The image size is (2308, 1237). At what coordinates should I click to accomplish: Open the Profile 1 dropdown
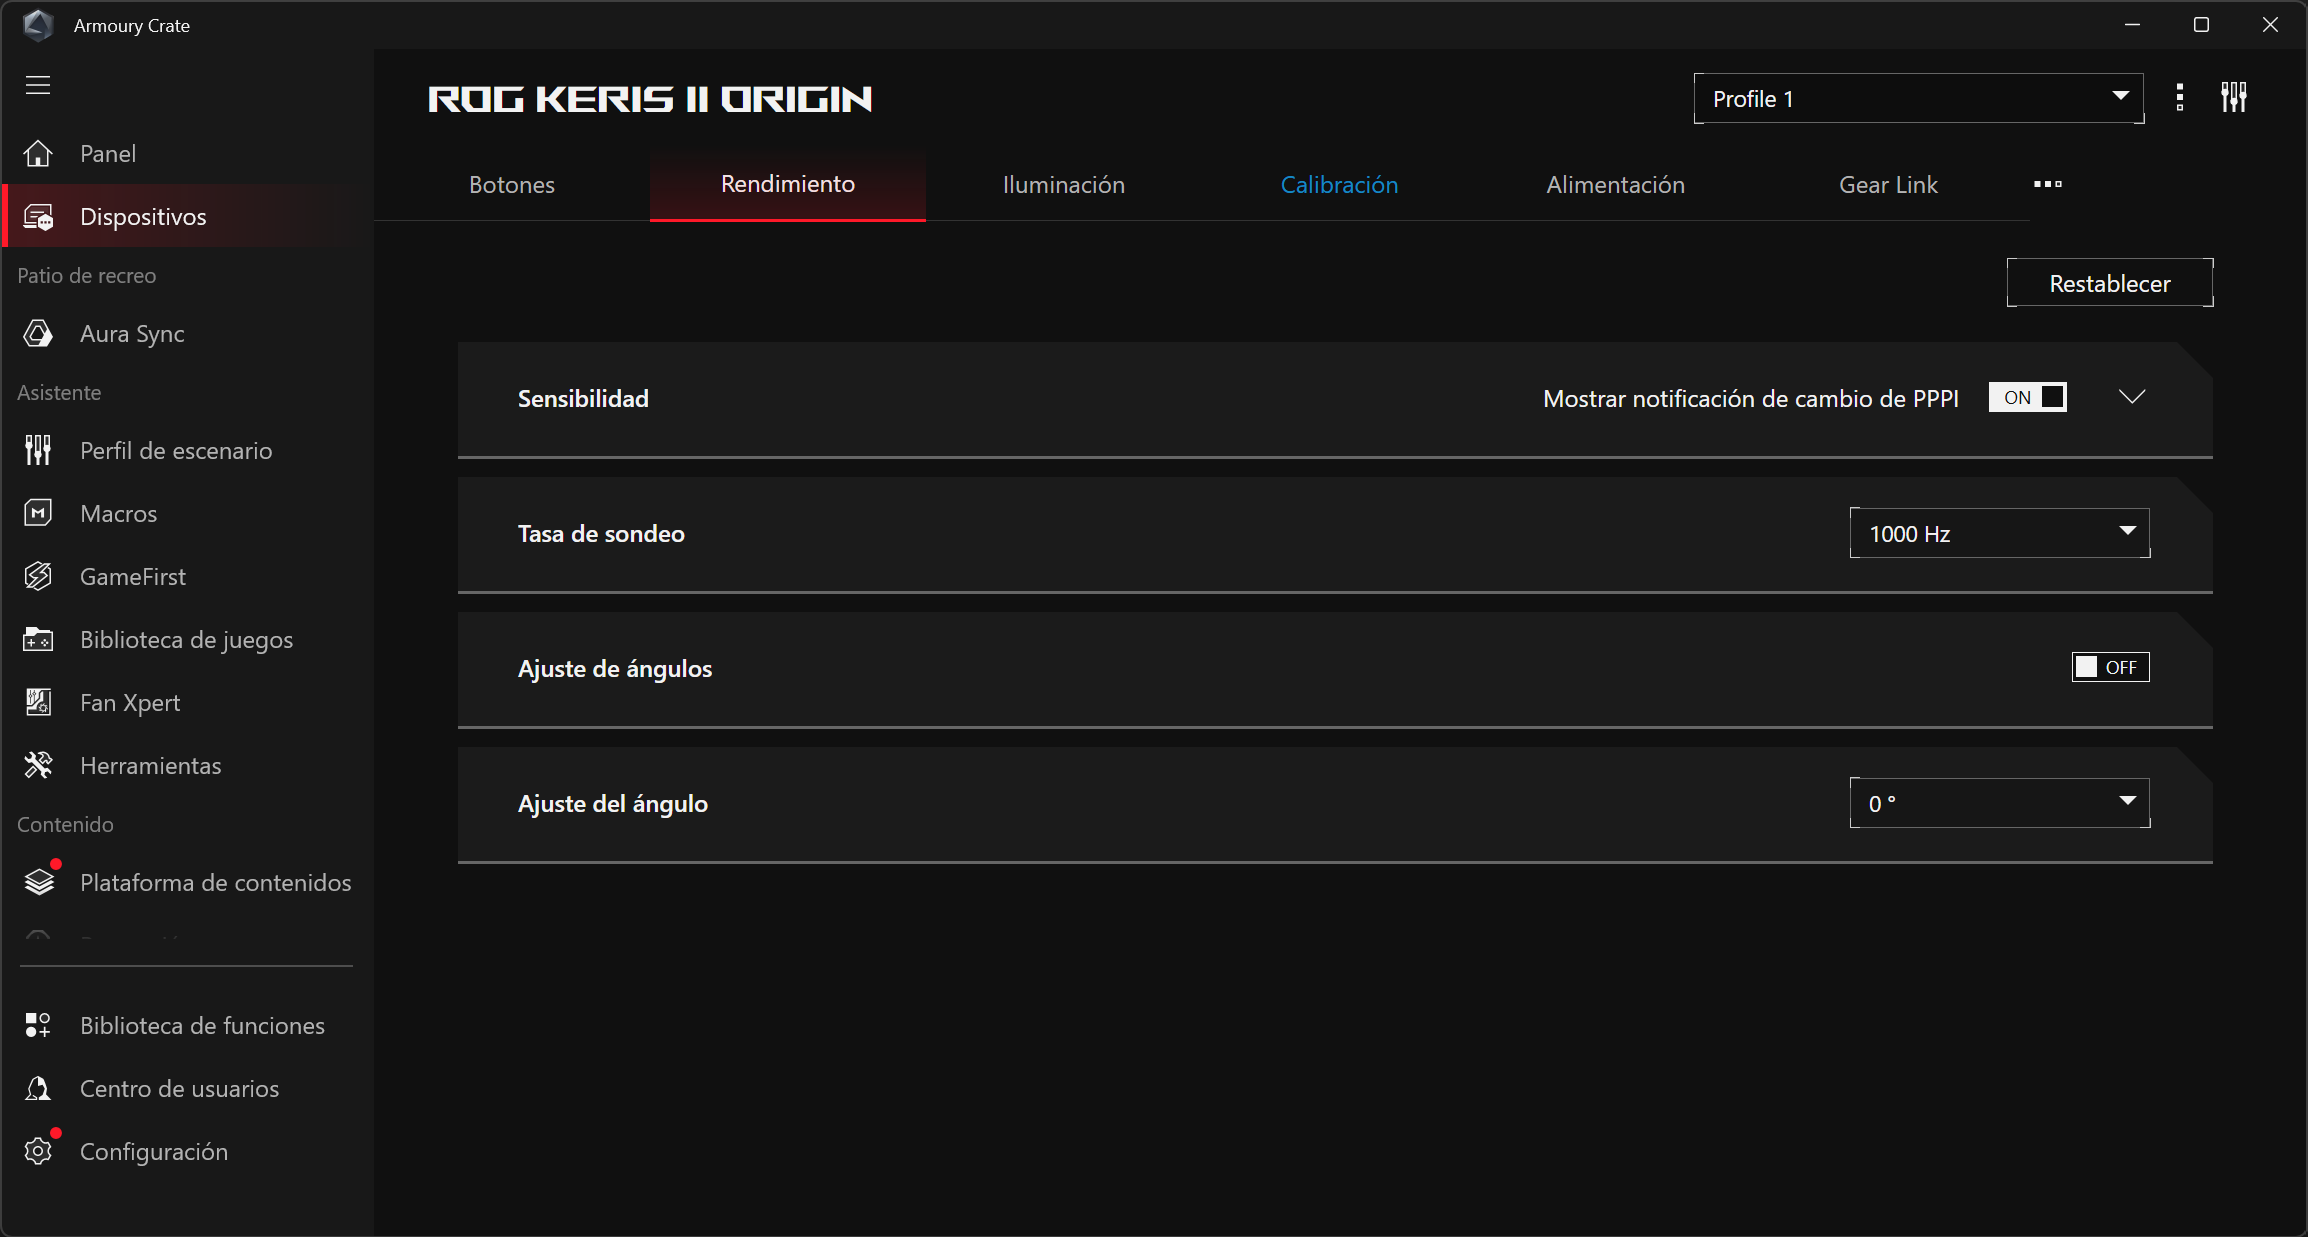point(1919,98)
